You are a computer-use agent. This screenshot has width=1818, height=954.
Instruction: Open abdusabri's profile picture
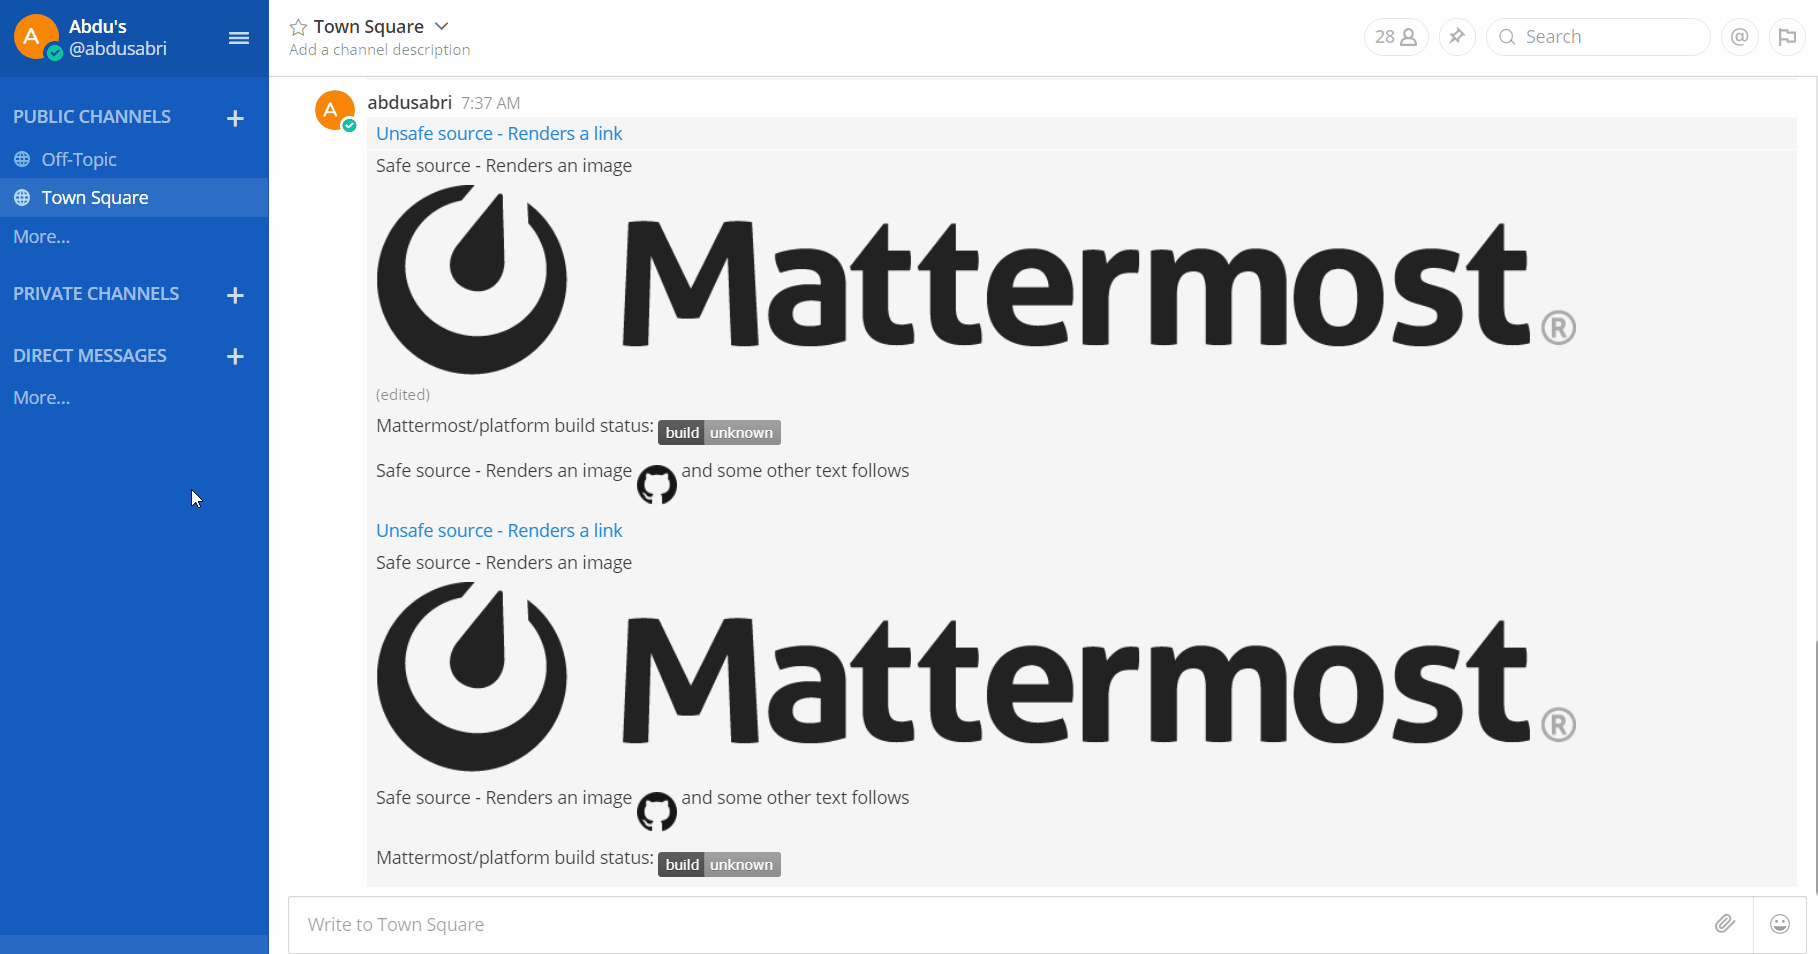[x=335, y=110]
